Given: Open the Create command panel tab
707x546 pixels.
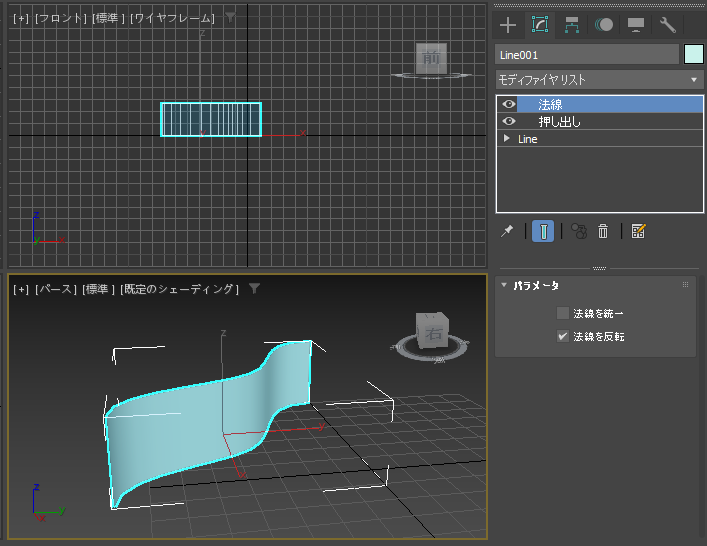Looking at the screenshot, I should (509, 25).
